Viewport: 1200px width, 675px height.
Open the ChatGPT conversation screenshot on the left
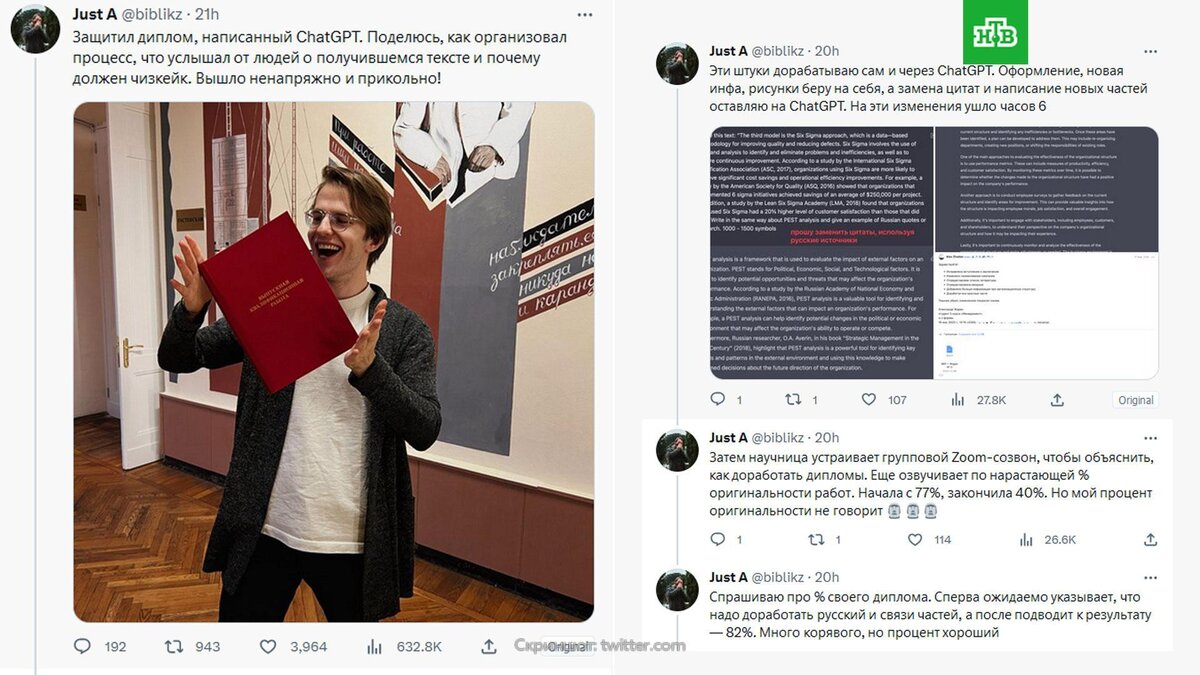point(821,253)
